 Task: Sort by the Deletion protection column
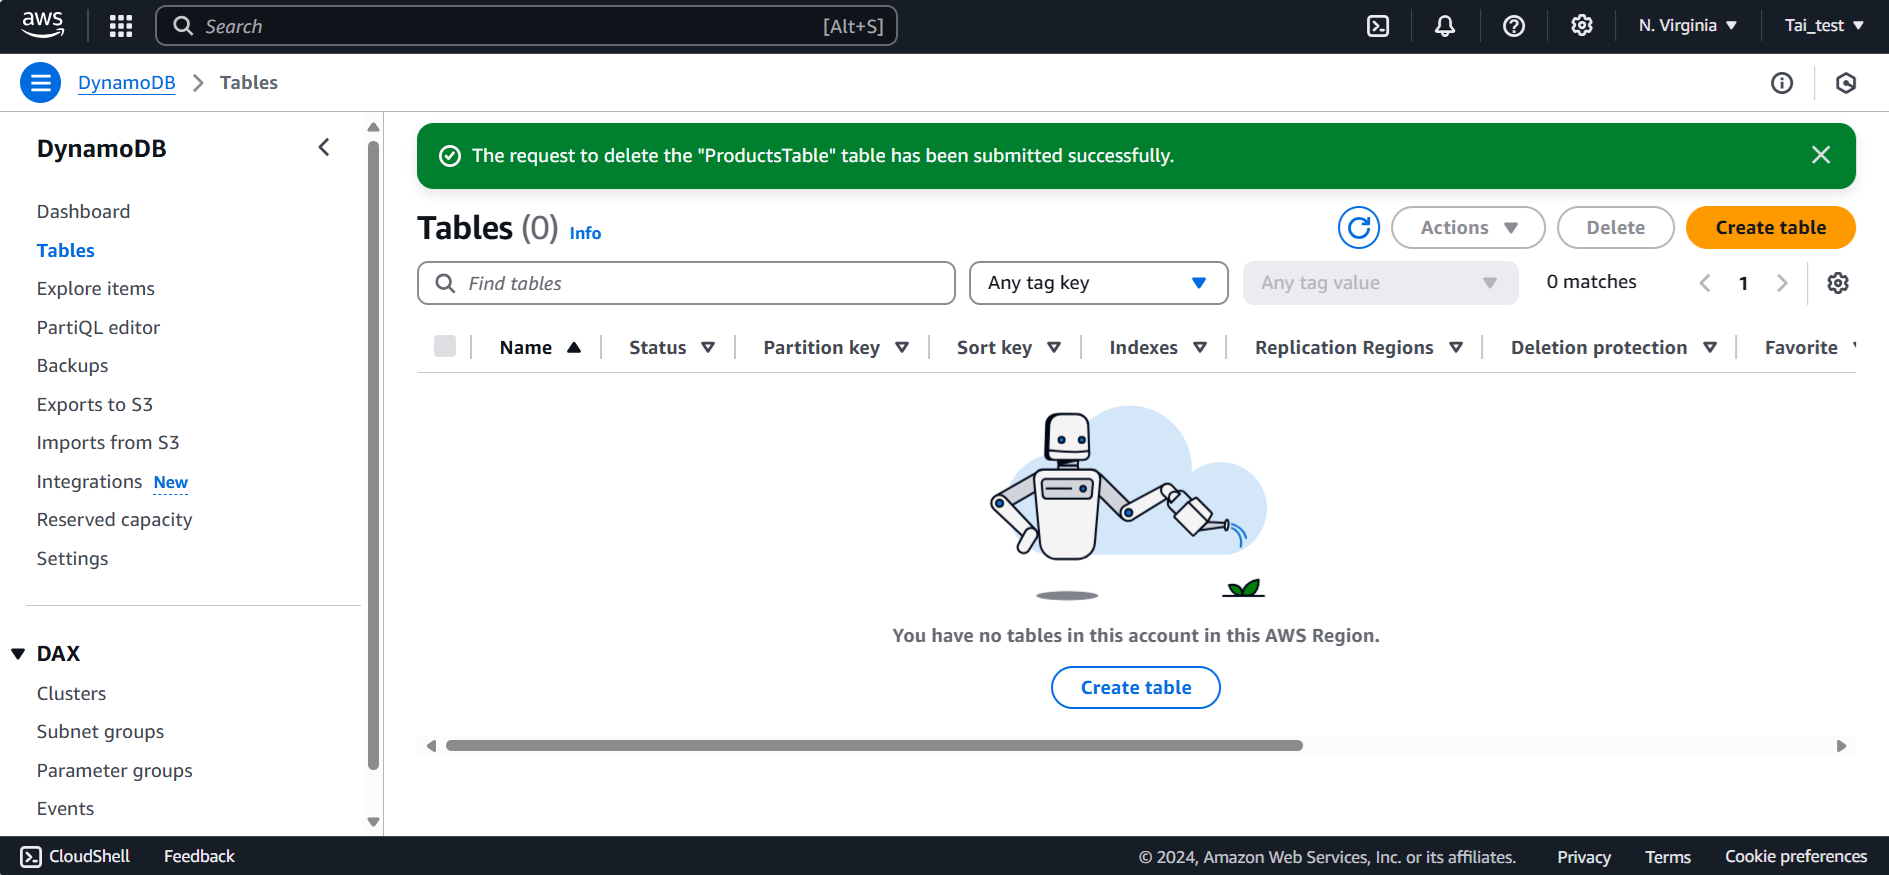(1614, 347)
